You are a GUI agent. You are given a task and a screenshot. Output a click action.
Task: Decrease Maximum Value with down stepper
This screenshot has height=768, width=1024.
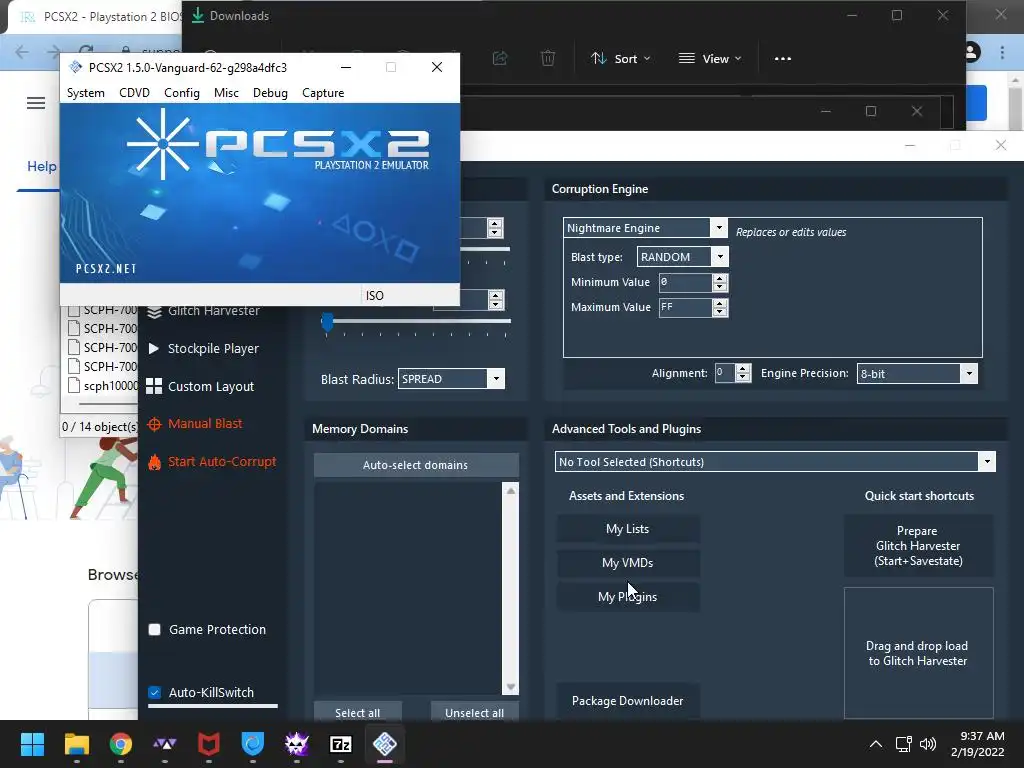click(720, 312)
